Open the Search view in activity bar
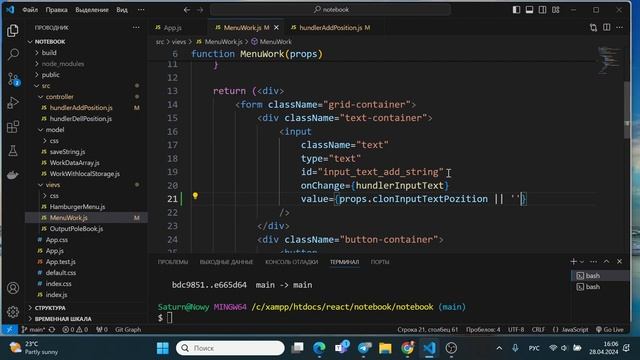Viewport: 640px width, 360px height. [x=13, y=54]
